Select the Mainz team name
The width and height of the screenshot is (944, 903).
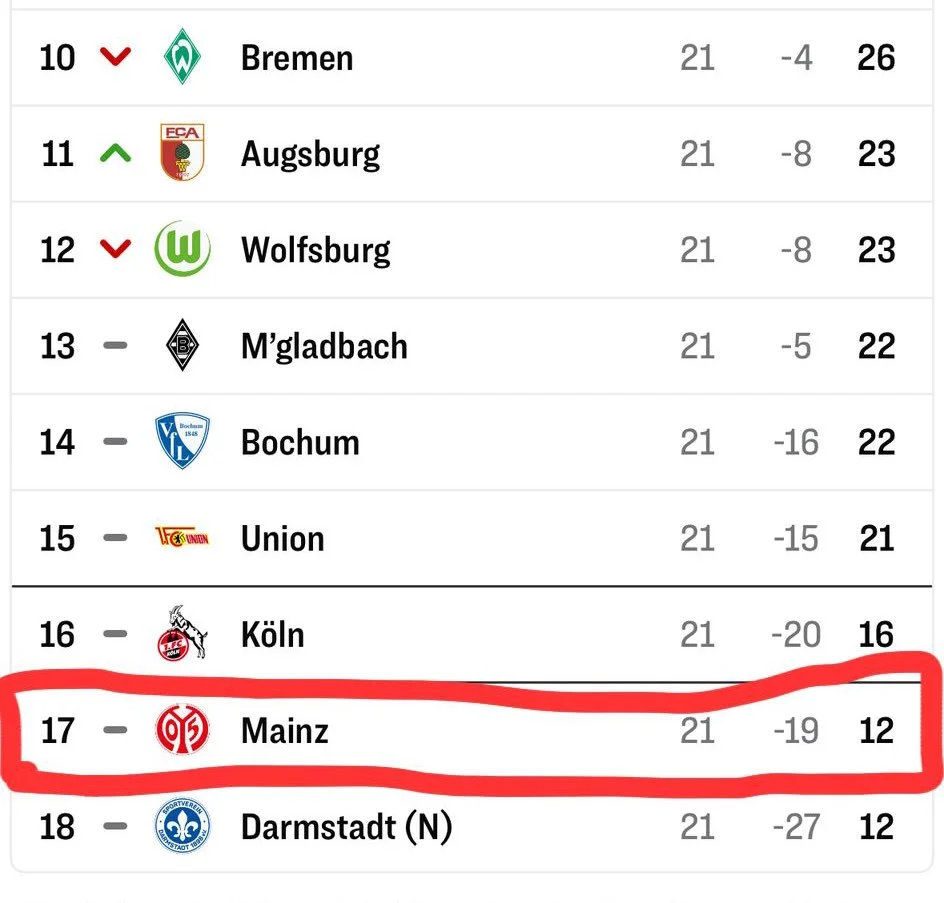tap(285, 730)
